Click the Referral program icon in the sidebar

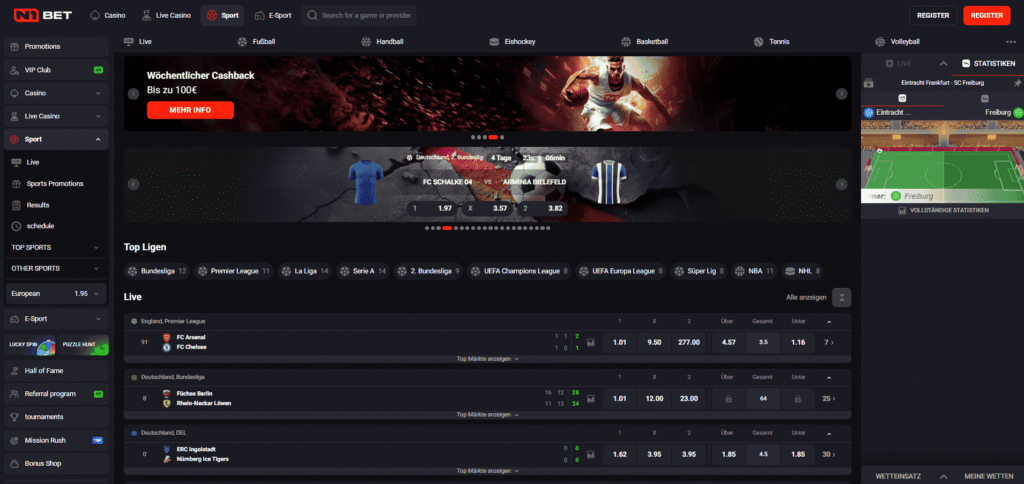point(14,394)
